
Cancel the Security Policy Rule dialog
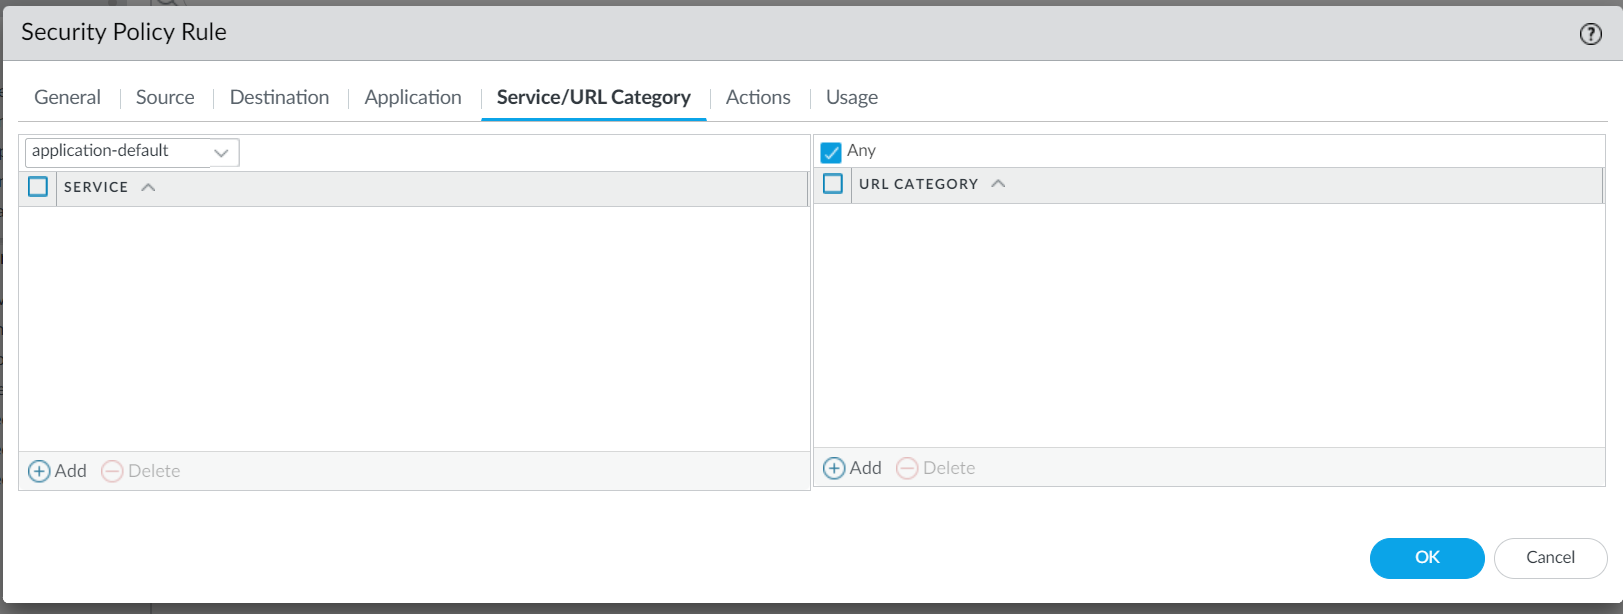tap(1550, 558)
